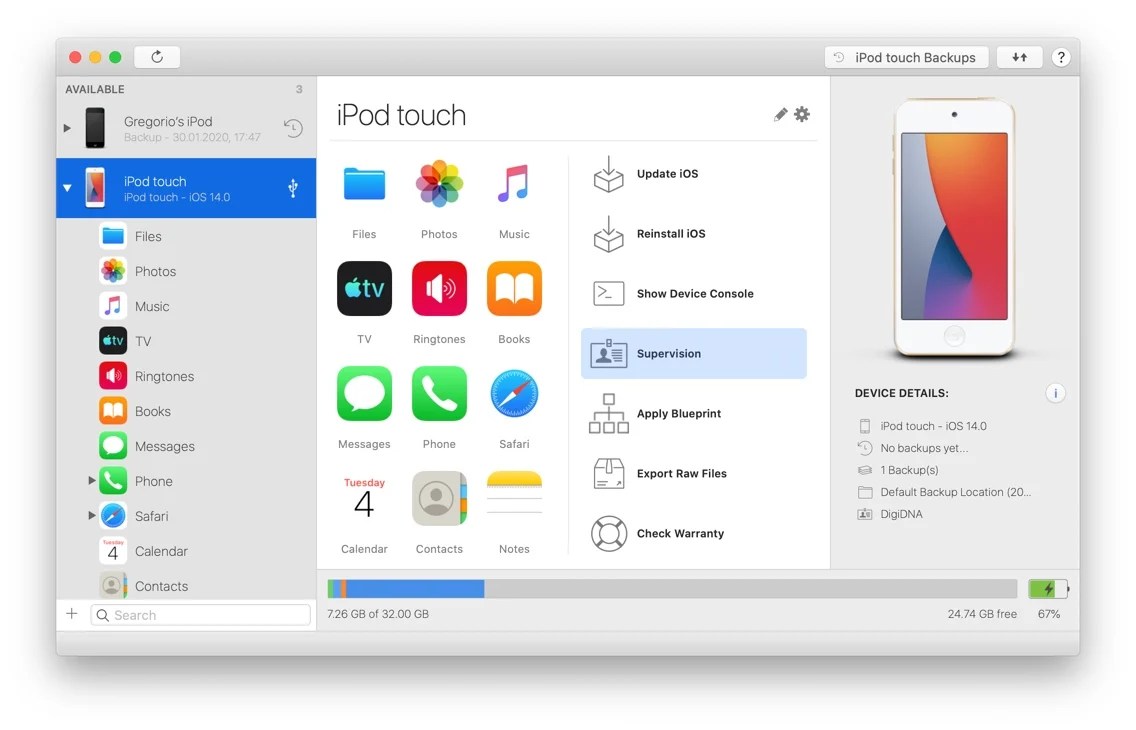The height and width of the screenshot is (730, 1136).
Task: Open the Photos icon in the app grid
Action: tap(439, 185)
